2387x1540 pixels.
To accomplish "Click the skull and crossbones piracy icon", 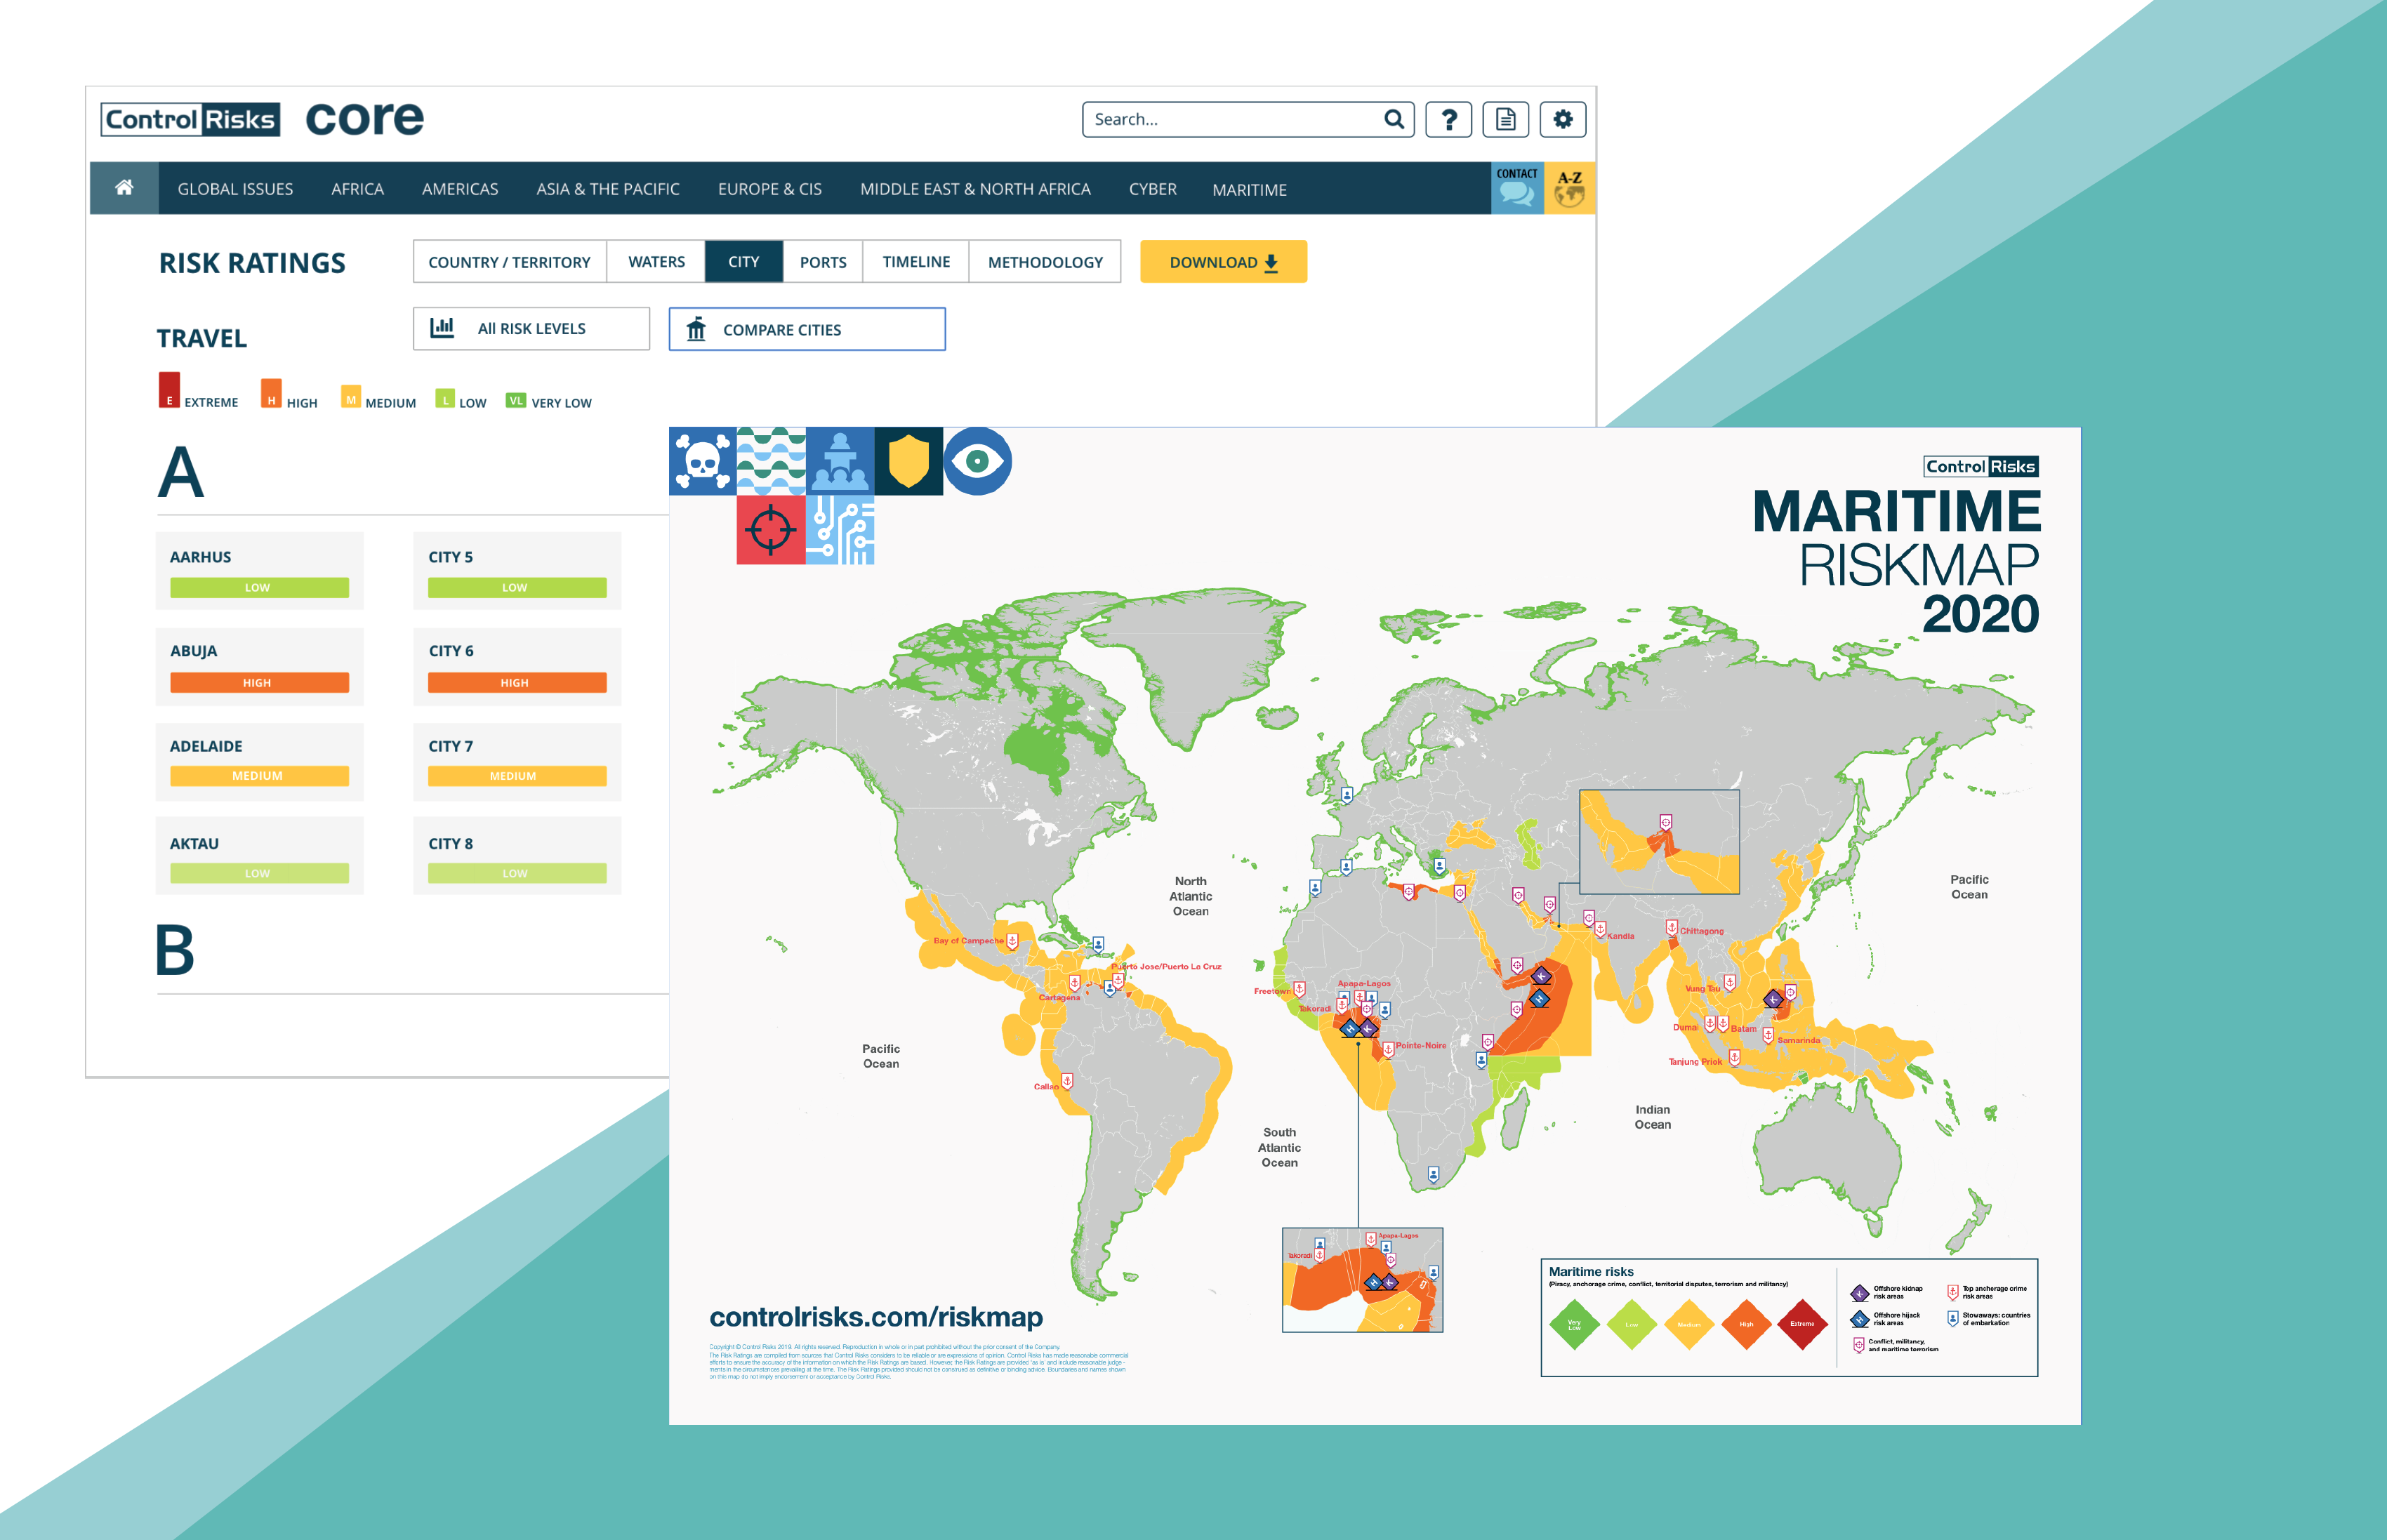I will point(702,461).
